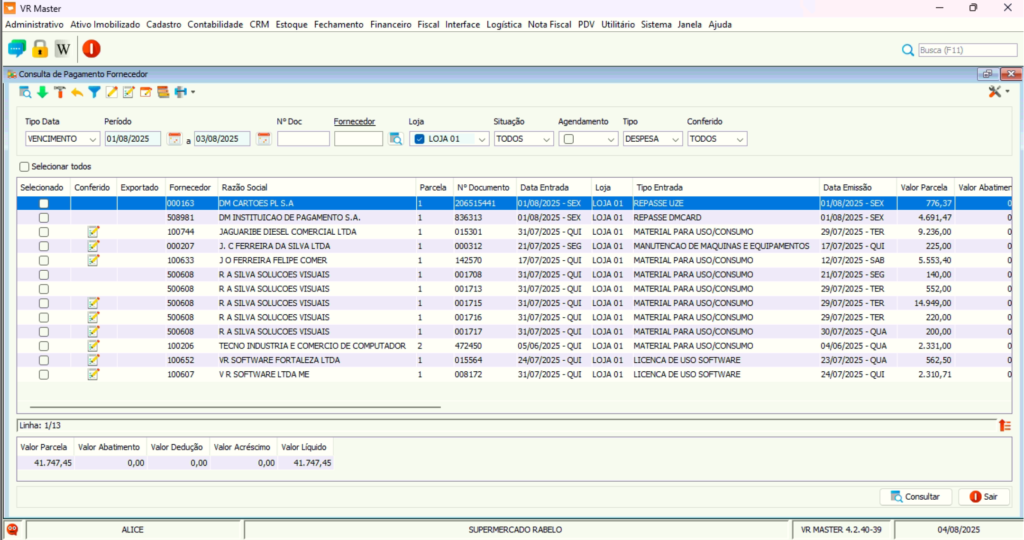1024x540 pixels.
Task: Click the yellow padlock icon
Action: tap(40, 48)
